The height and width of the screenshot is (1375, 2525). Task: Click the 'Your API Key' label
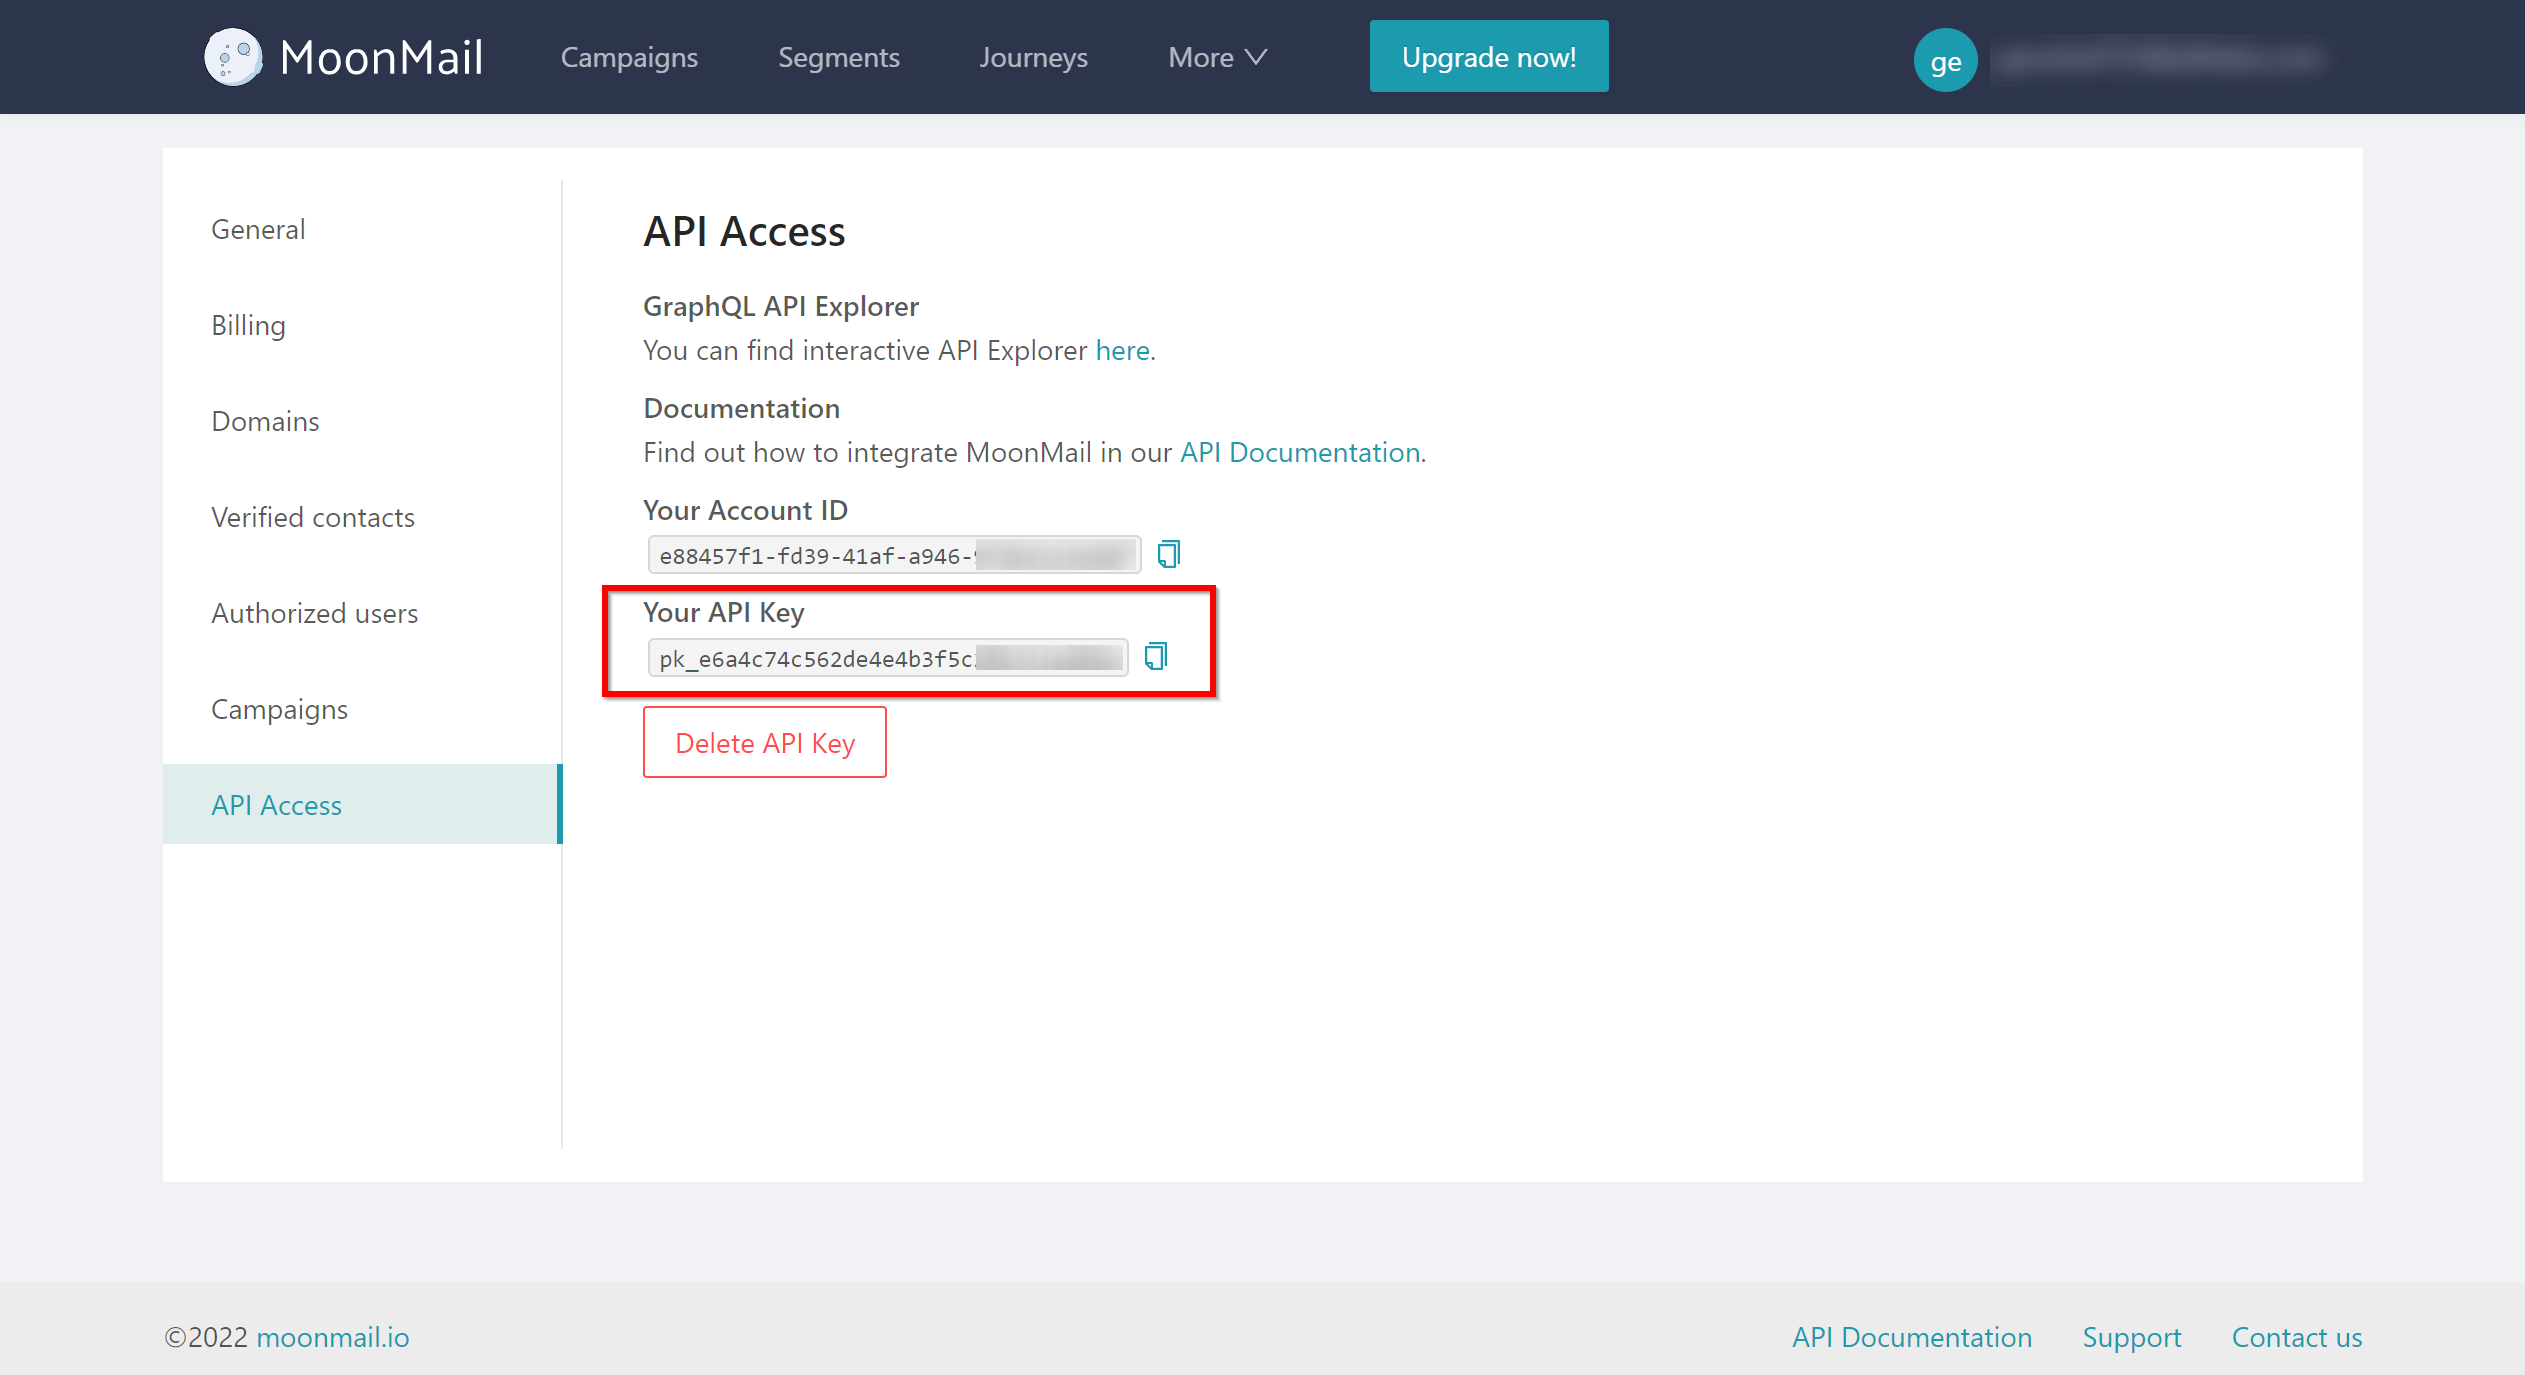click(x=723, y=612)
